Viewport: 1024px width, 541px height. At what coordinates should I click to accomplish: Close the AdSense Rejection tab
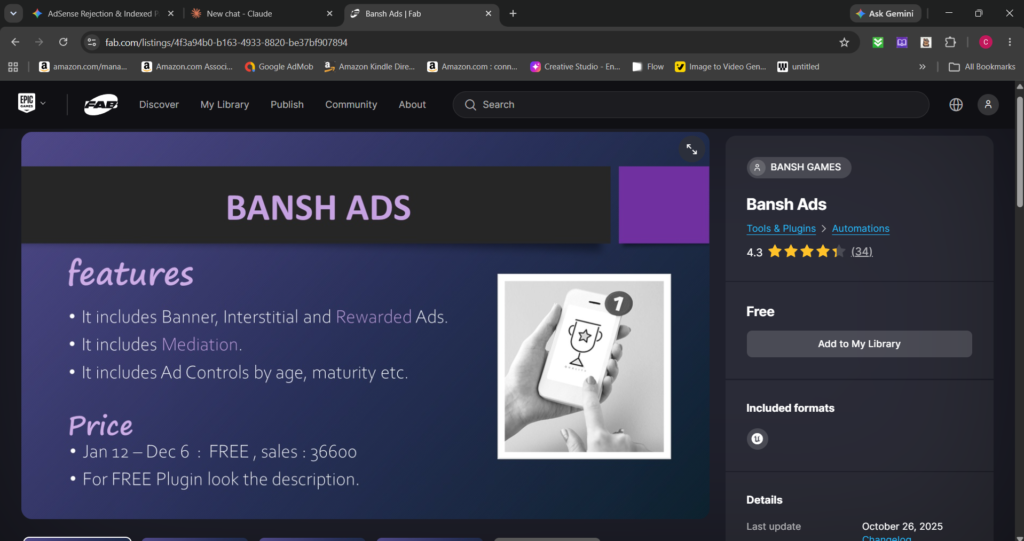[171, 14]
